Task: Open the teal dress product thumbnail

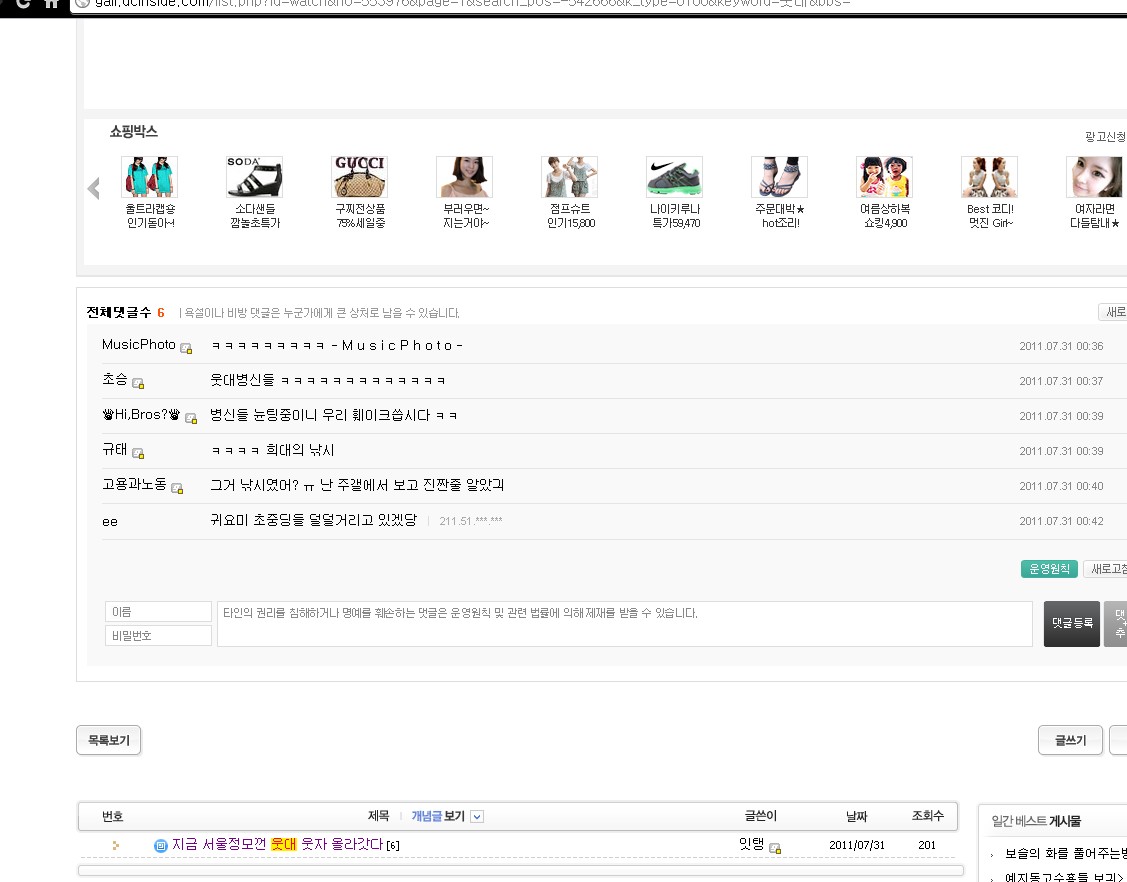Action: (150, 177)
